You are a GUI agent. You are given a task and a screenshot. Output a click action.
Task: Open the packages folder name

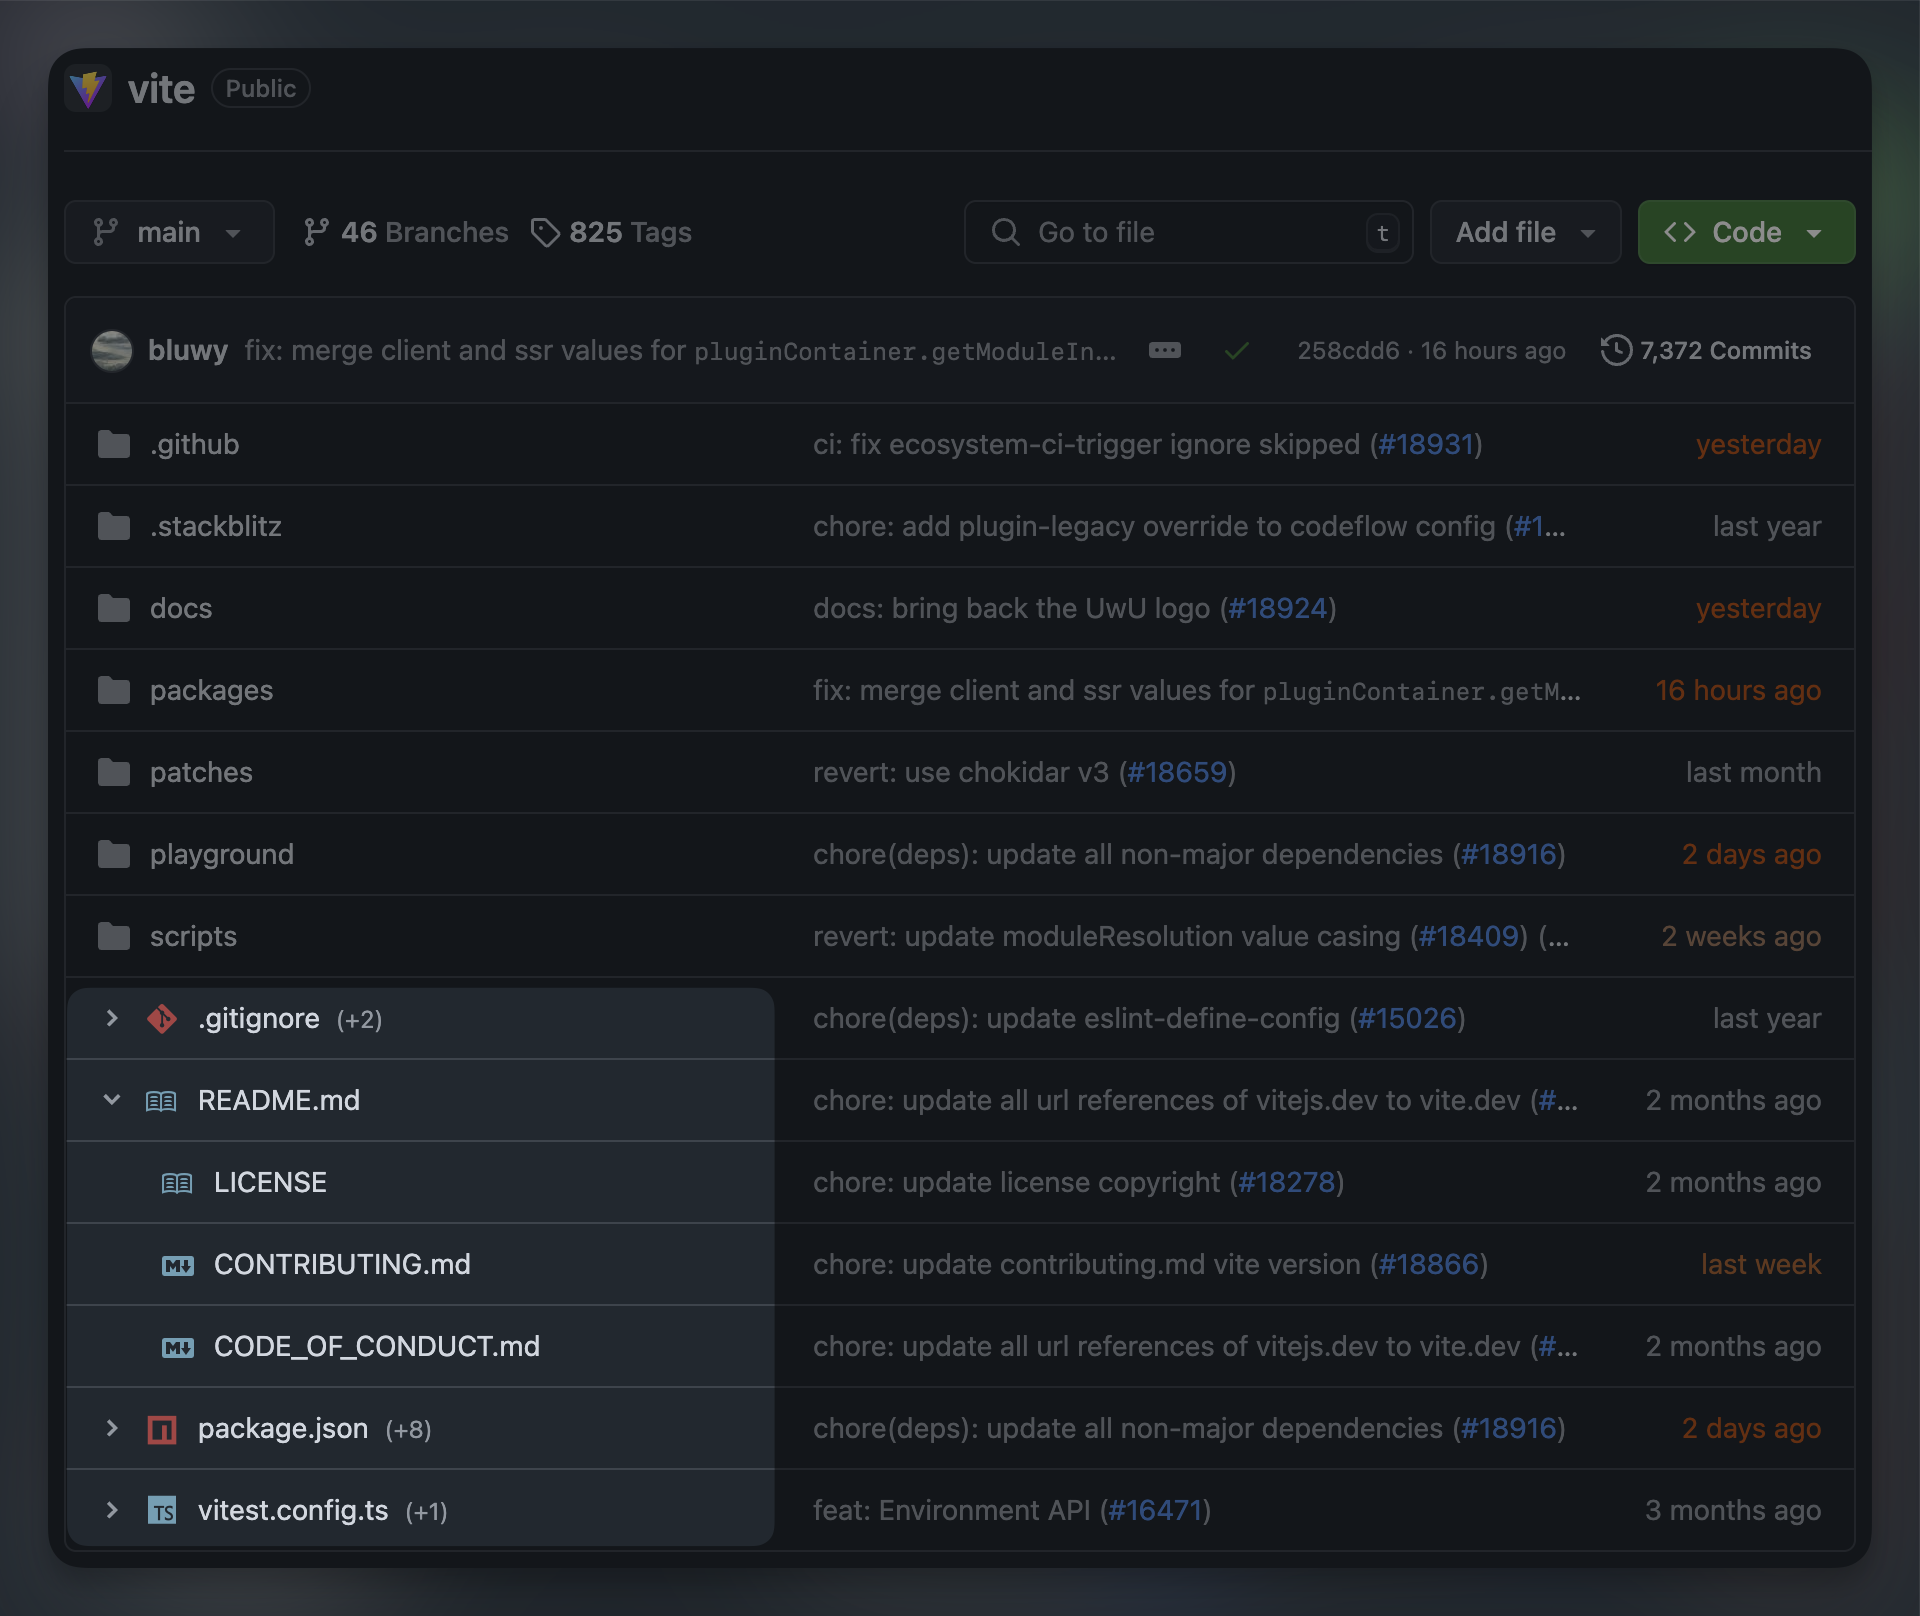coord(212,691)
